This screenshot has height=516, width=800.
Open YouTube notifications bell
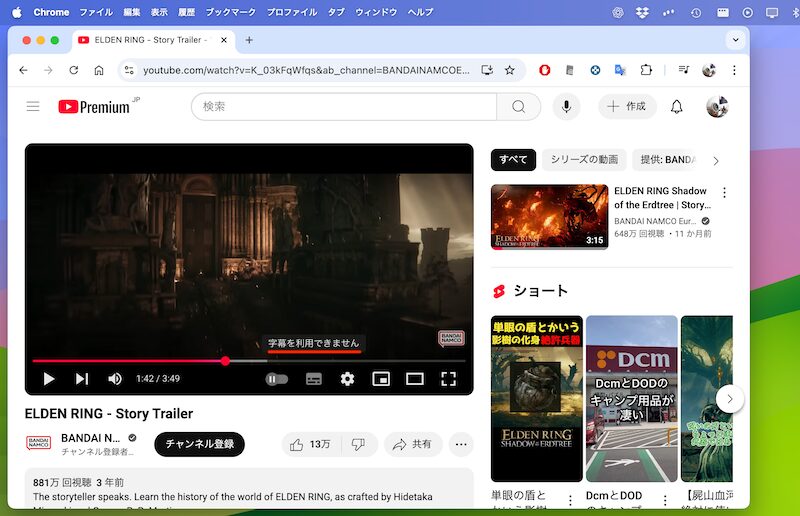pos(677,107)
